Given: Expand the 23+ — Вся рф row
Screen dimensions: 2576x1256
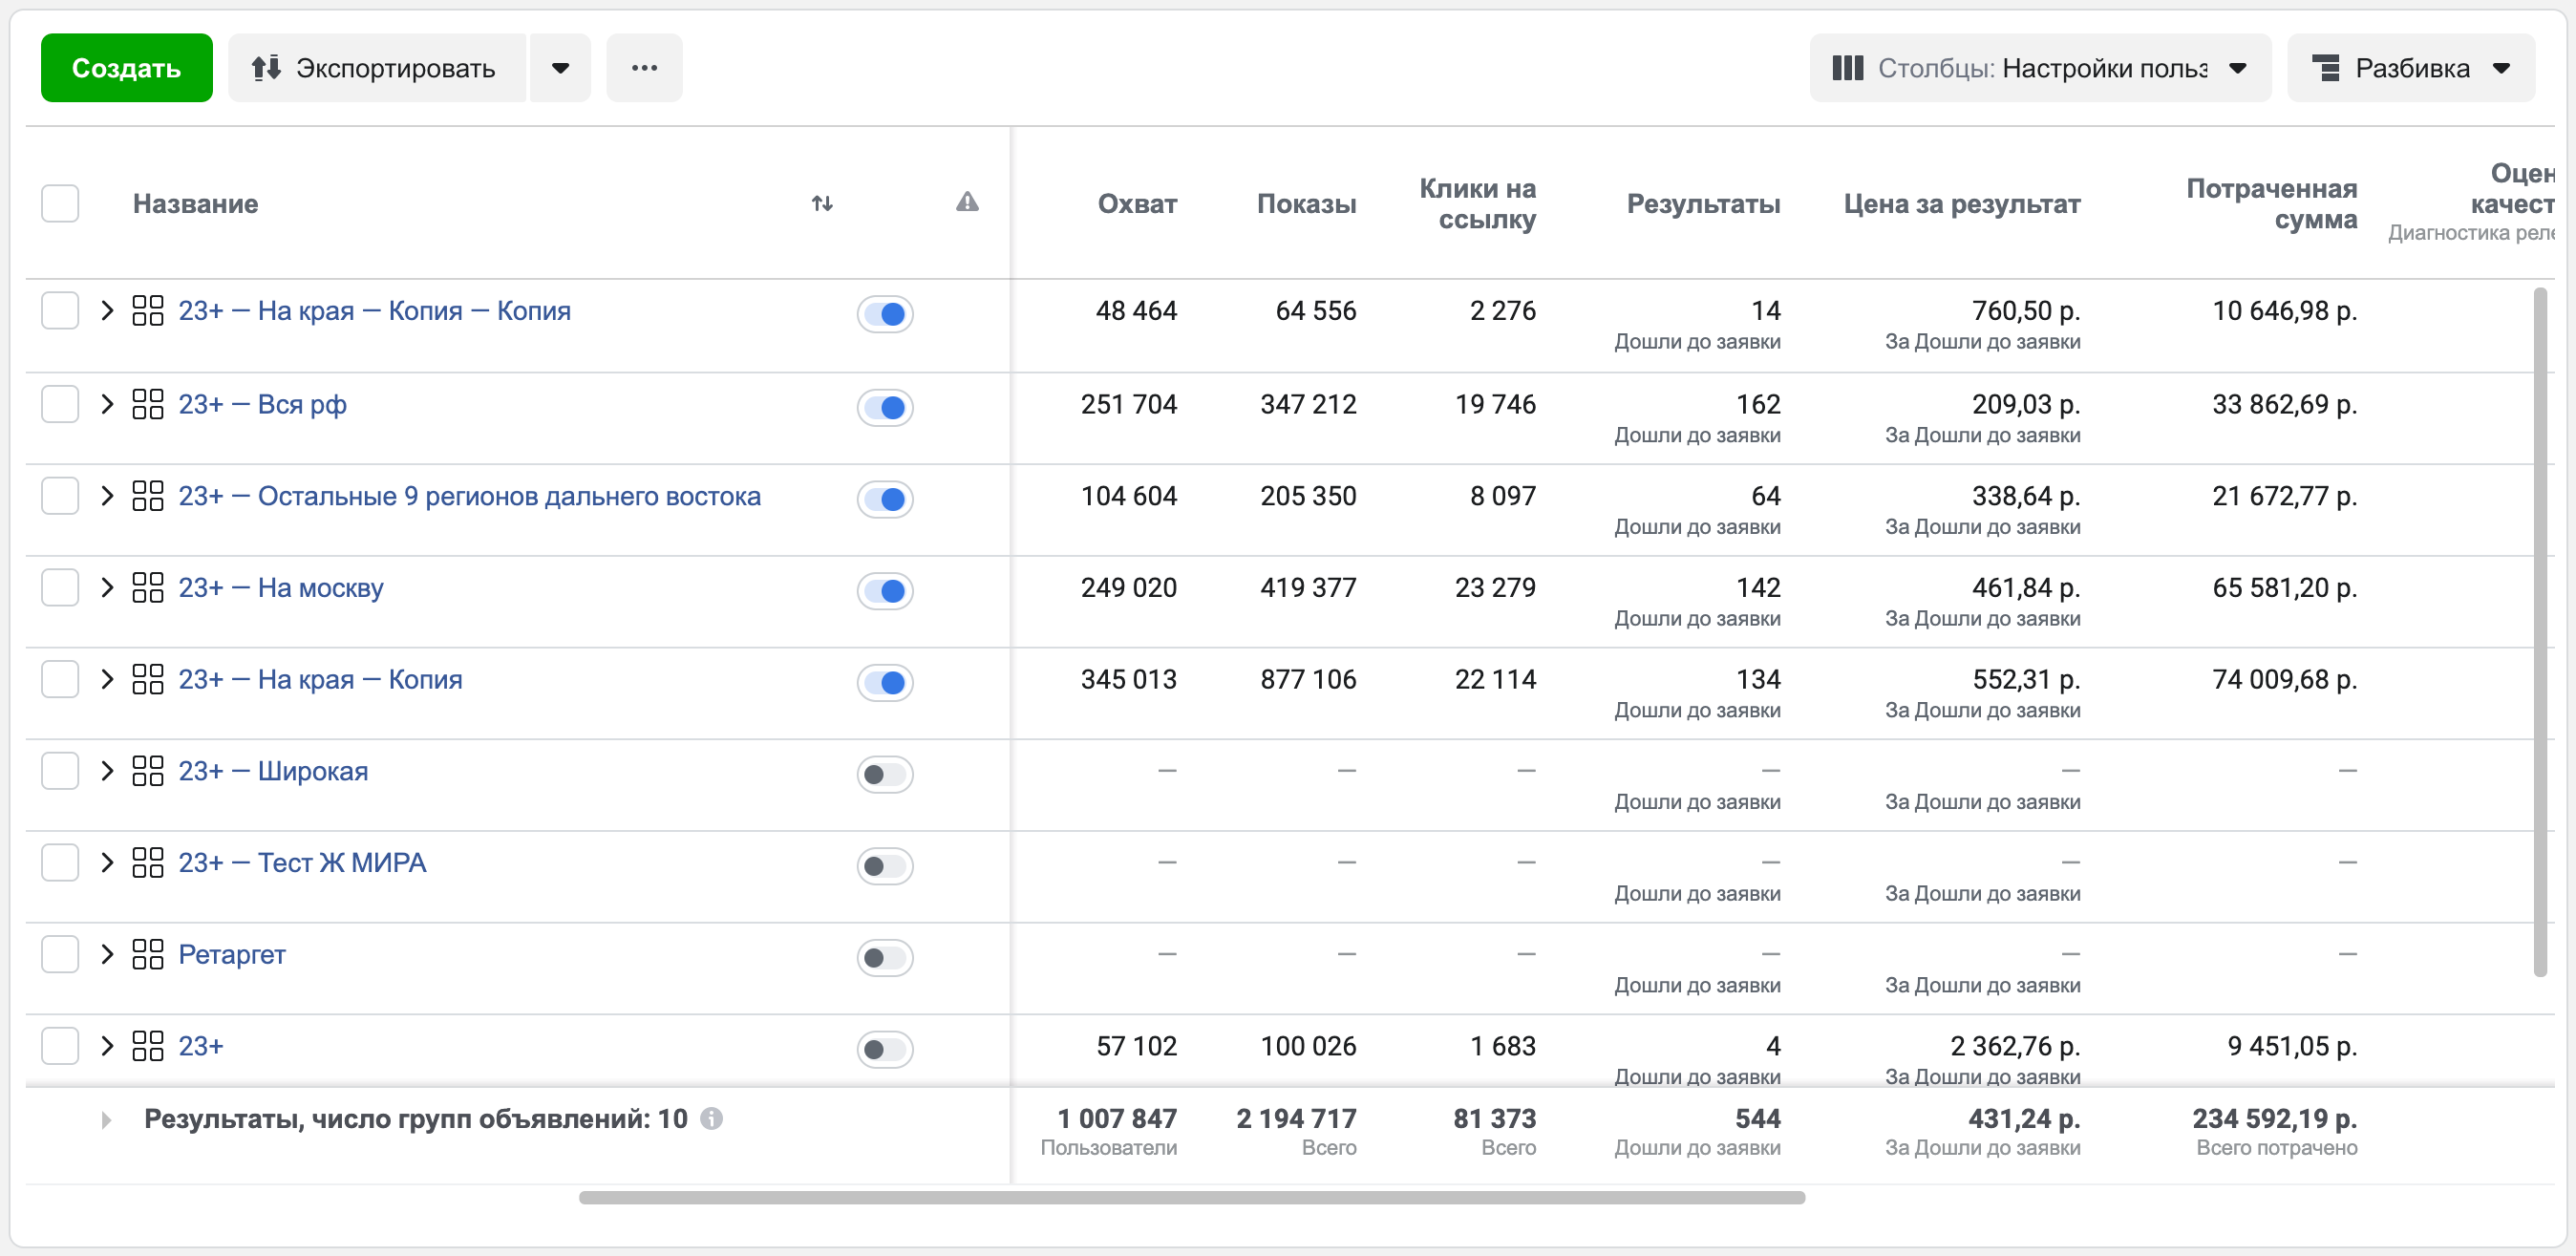Looking at the screenshot, I should click(107, 404).
